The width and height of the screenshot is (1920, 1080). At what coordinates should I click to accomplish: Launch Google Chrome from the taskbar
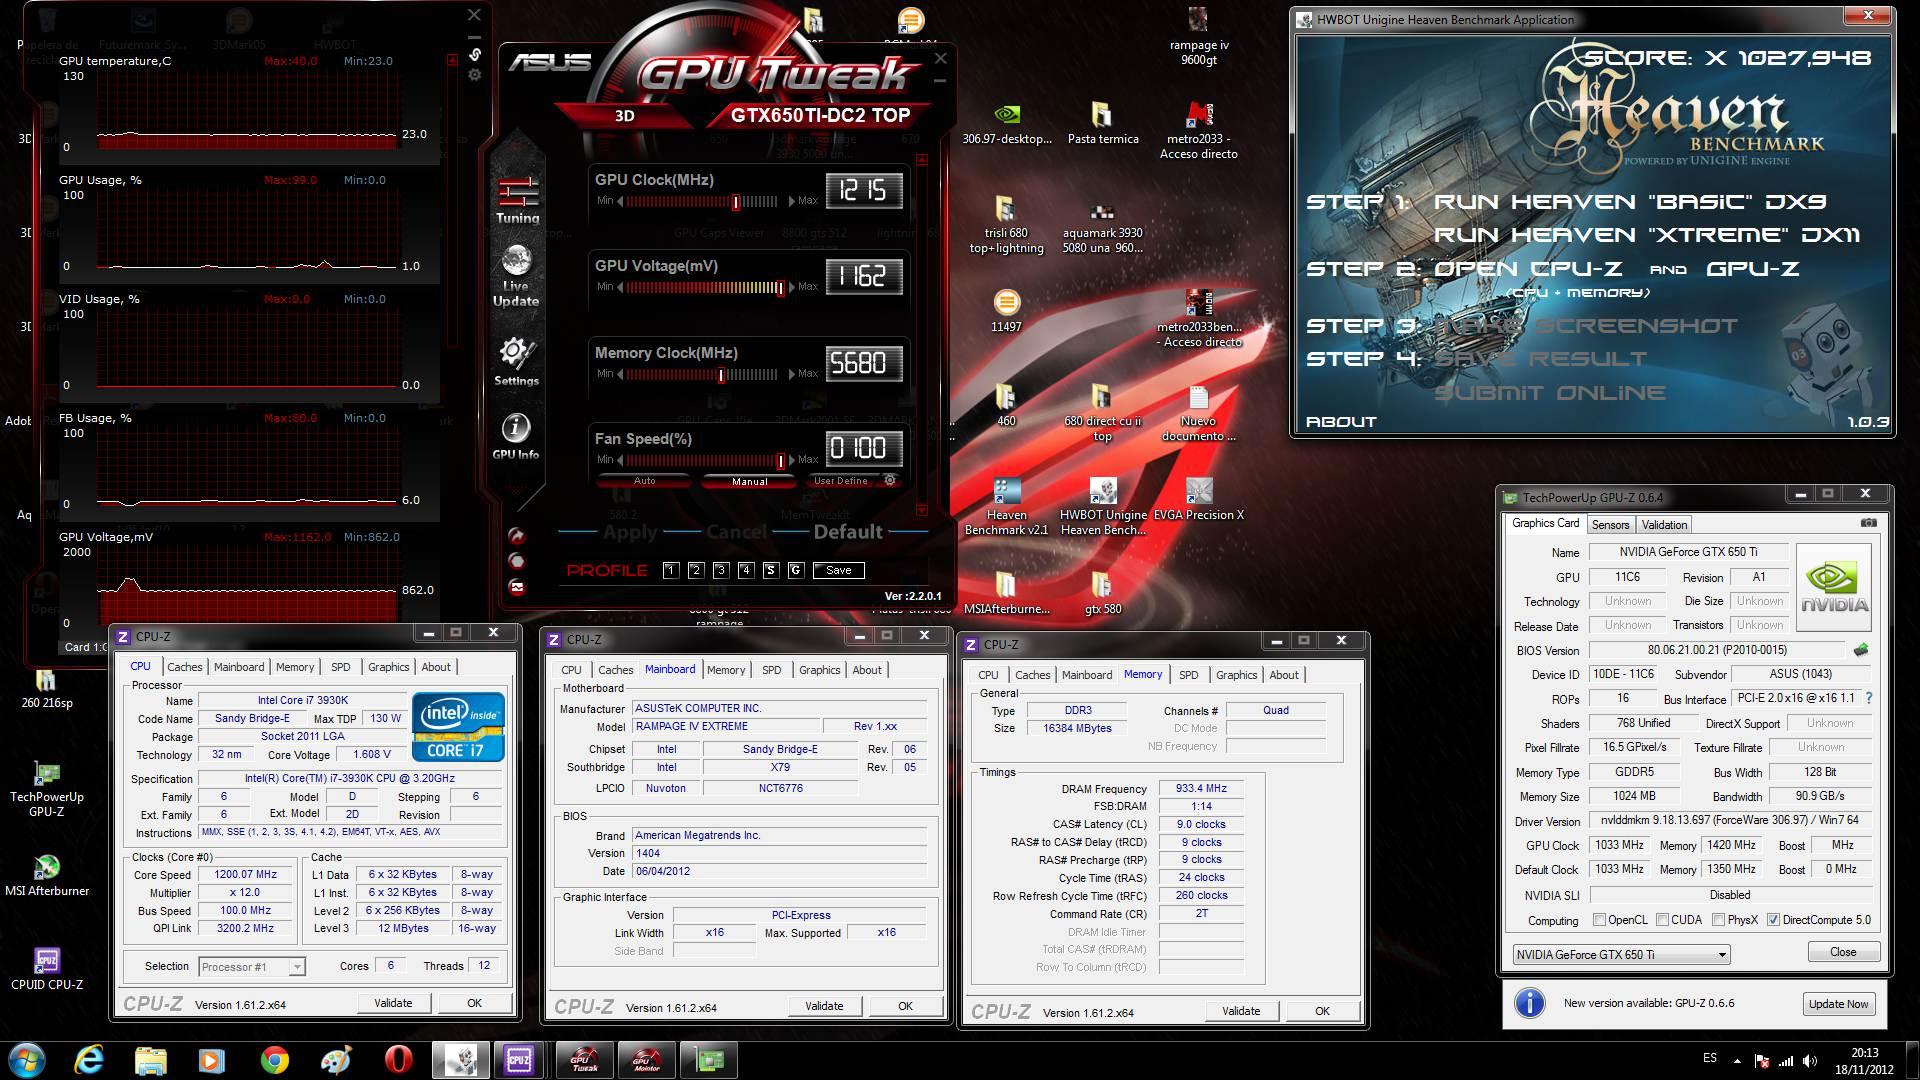pos(274,1059)
